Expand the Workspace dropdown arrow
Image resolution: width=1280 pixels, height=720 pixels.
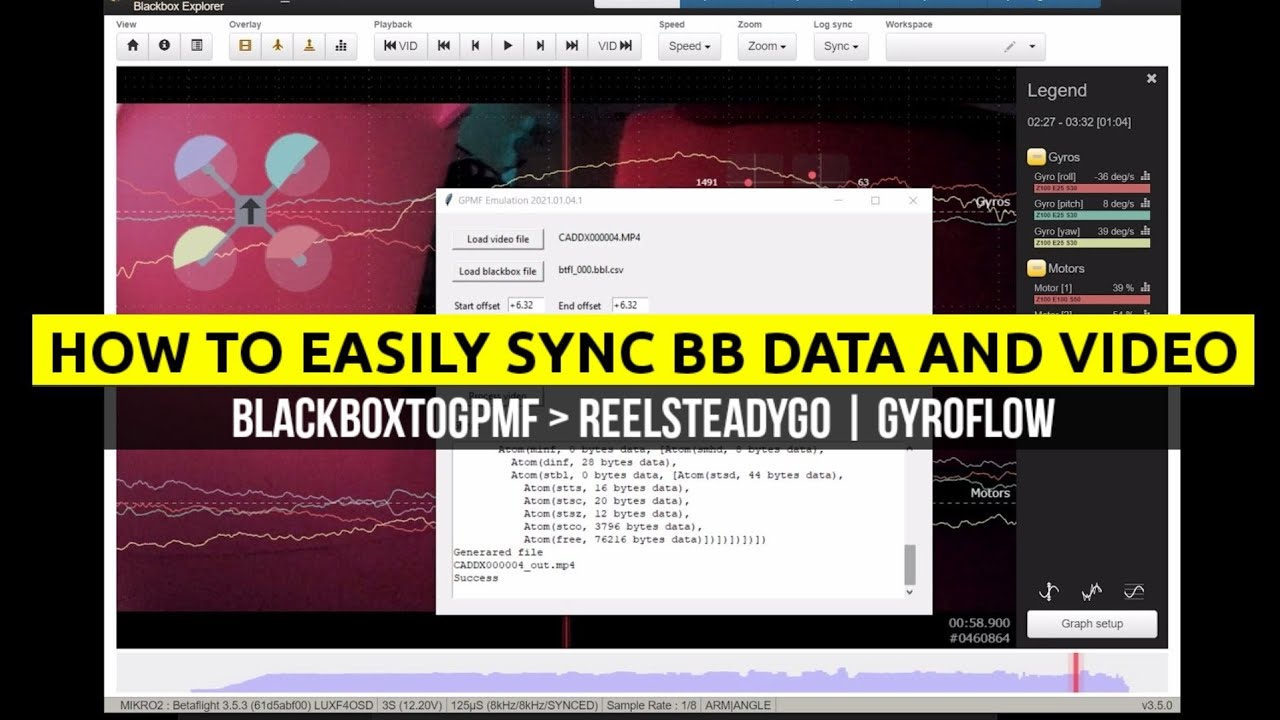click(x=1032, y=46)
